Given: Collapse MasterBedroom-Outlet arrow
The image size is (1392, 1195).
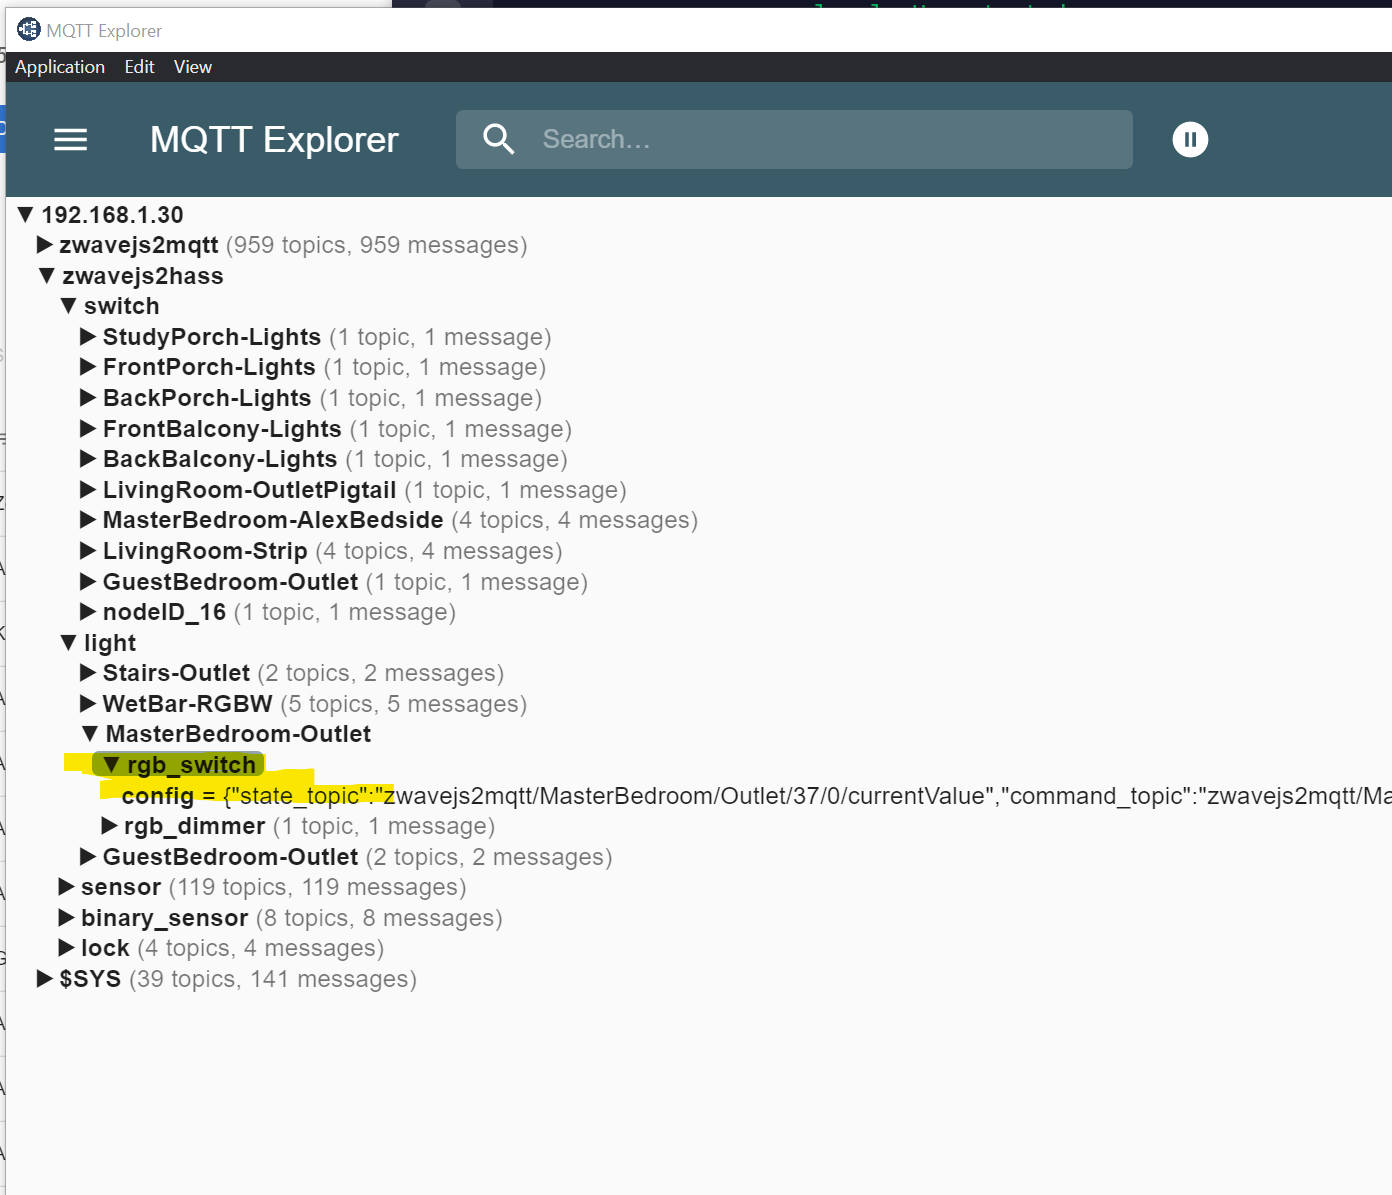Looking at the screenshot, I should coord(90,734).
